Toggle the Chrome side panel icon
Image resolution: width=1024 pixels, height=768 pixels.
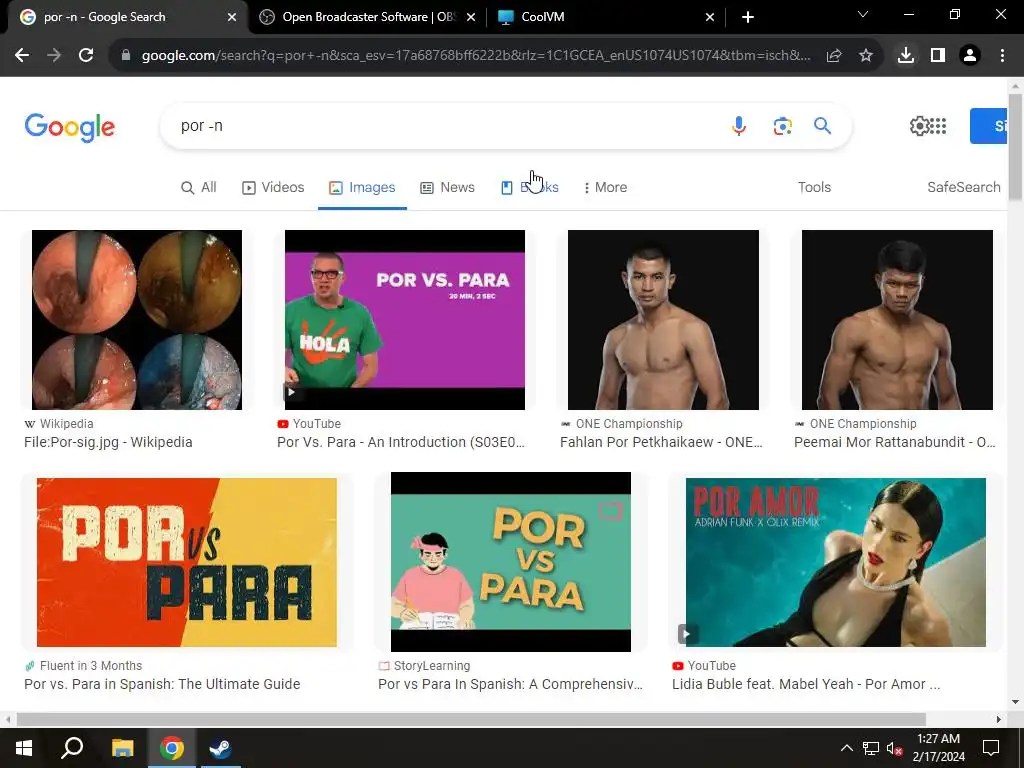tap(938, 56)
